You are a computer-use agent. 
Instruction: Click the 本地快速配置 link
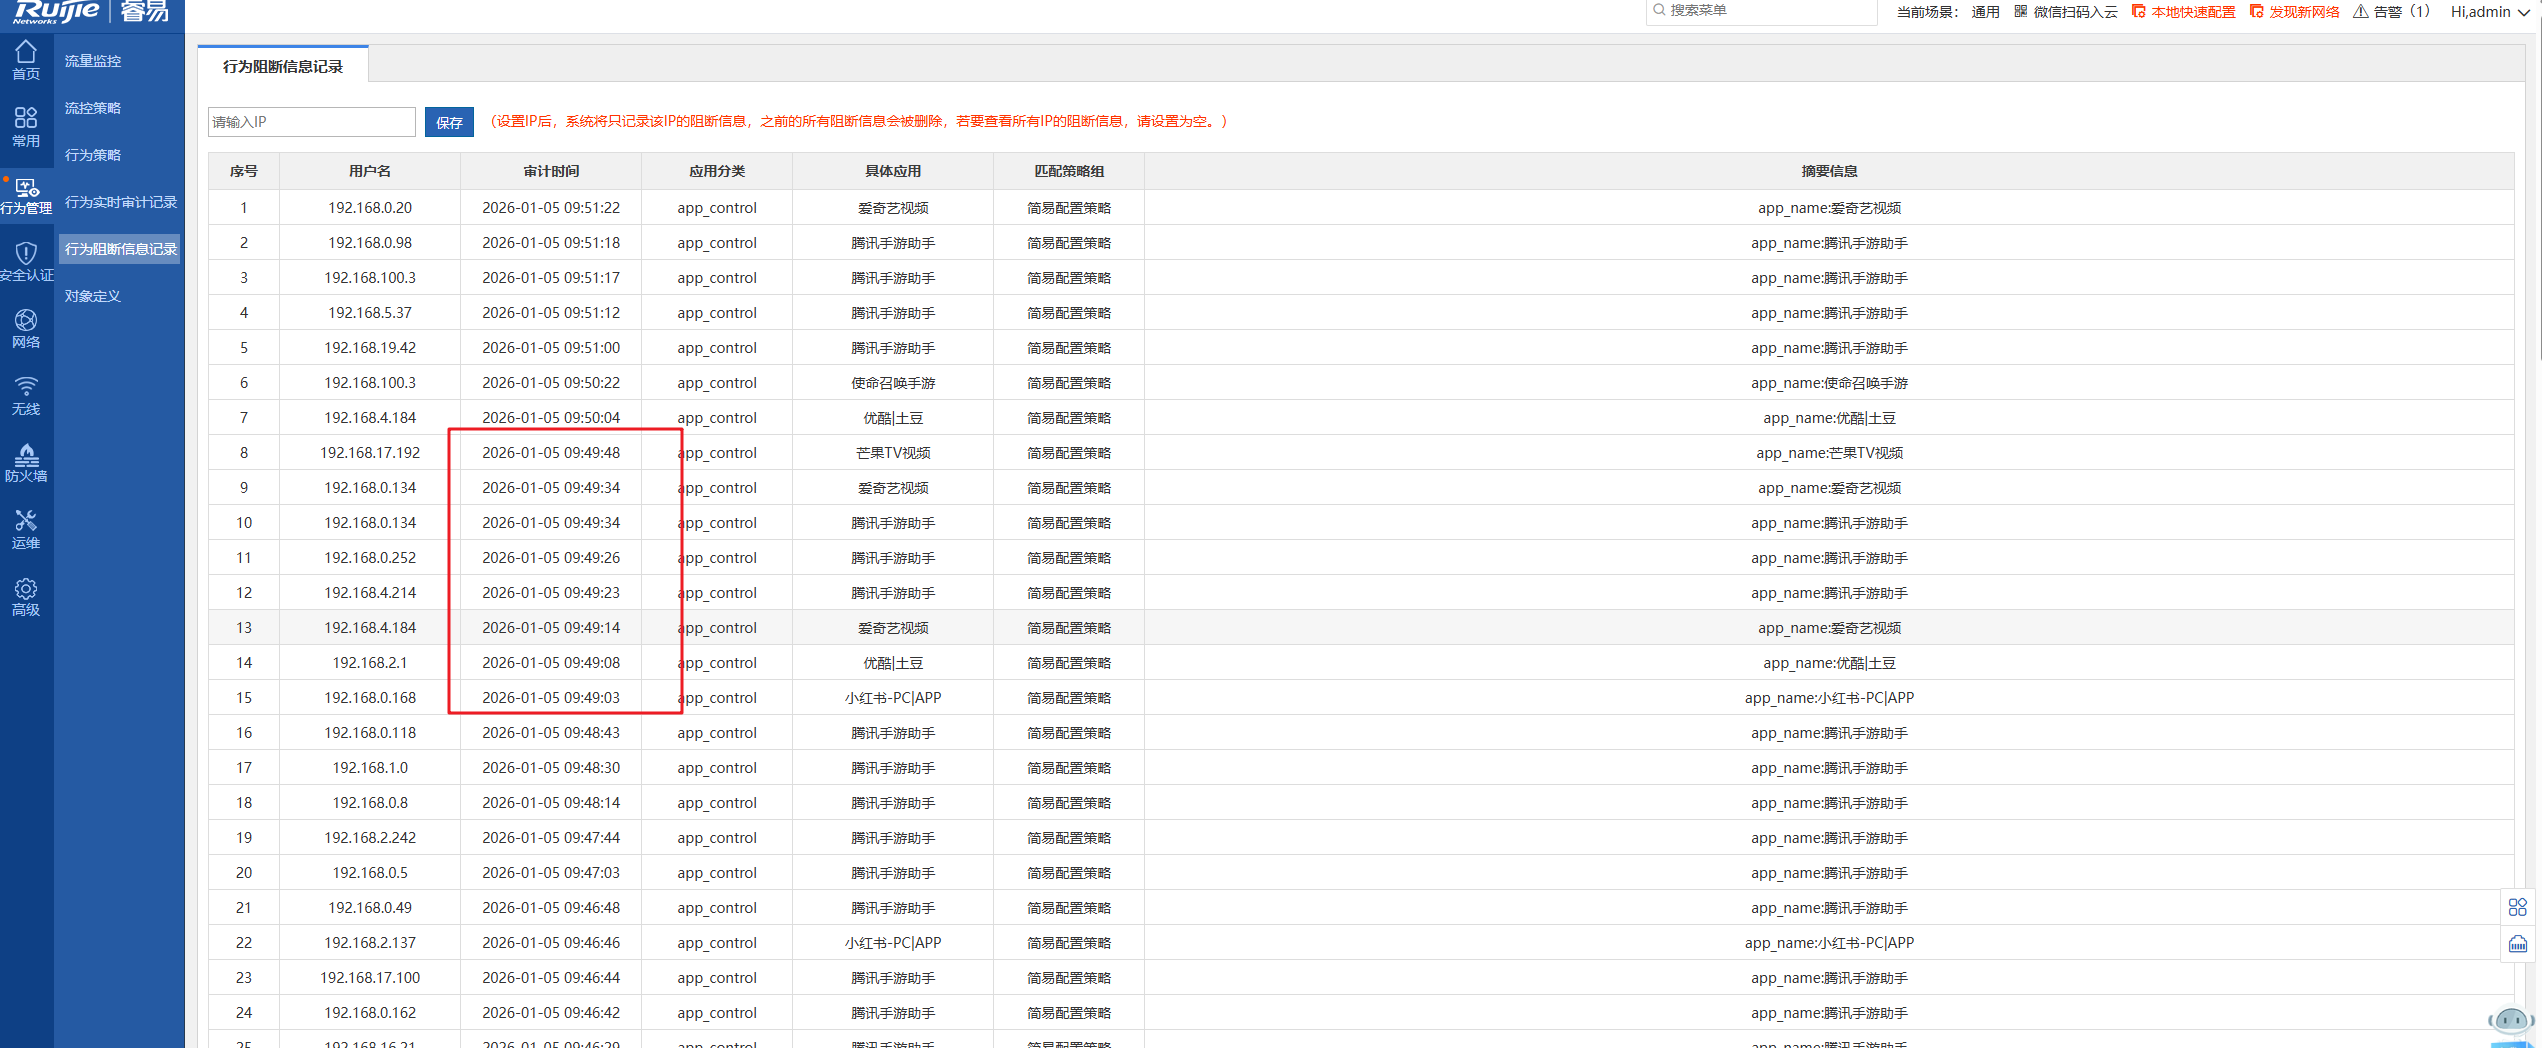click(2183, 12)
